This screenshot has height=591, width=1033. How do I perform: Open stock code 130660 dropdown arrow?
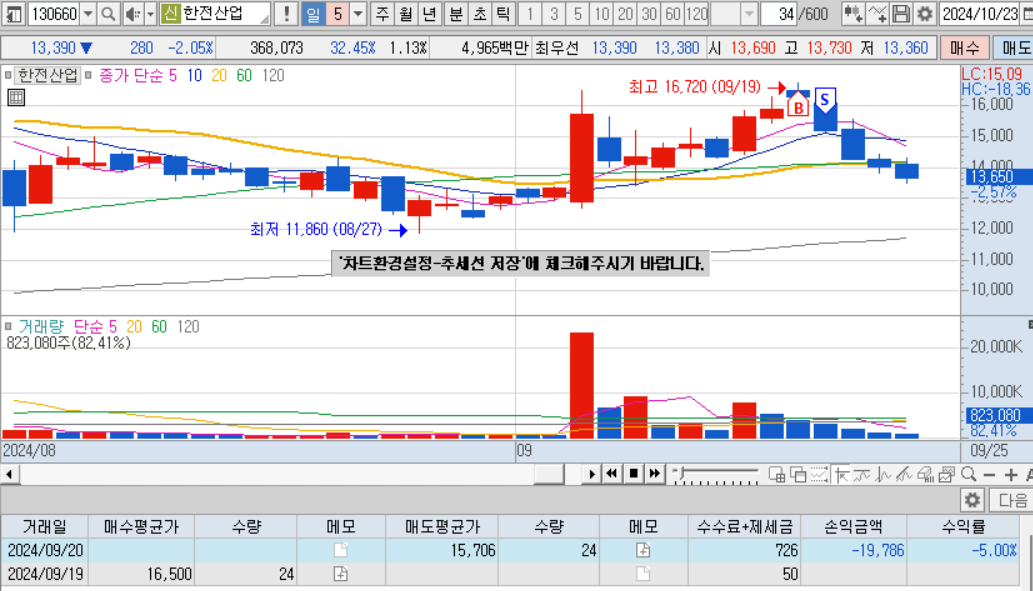pos(88,14)
